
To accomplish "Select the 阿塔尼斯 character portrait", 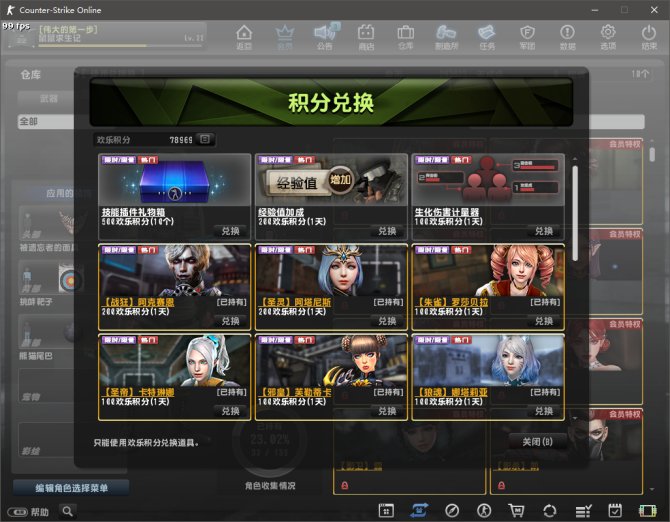I will tap(331, 270).
